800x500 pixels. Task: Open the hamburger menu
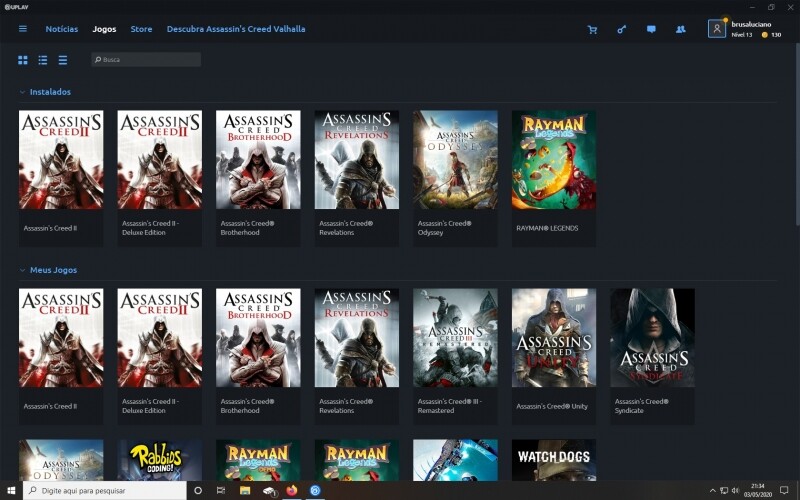pos(23,29)
